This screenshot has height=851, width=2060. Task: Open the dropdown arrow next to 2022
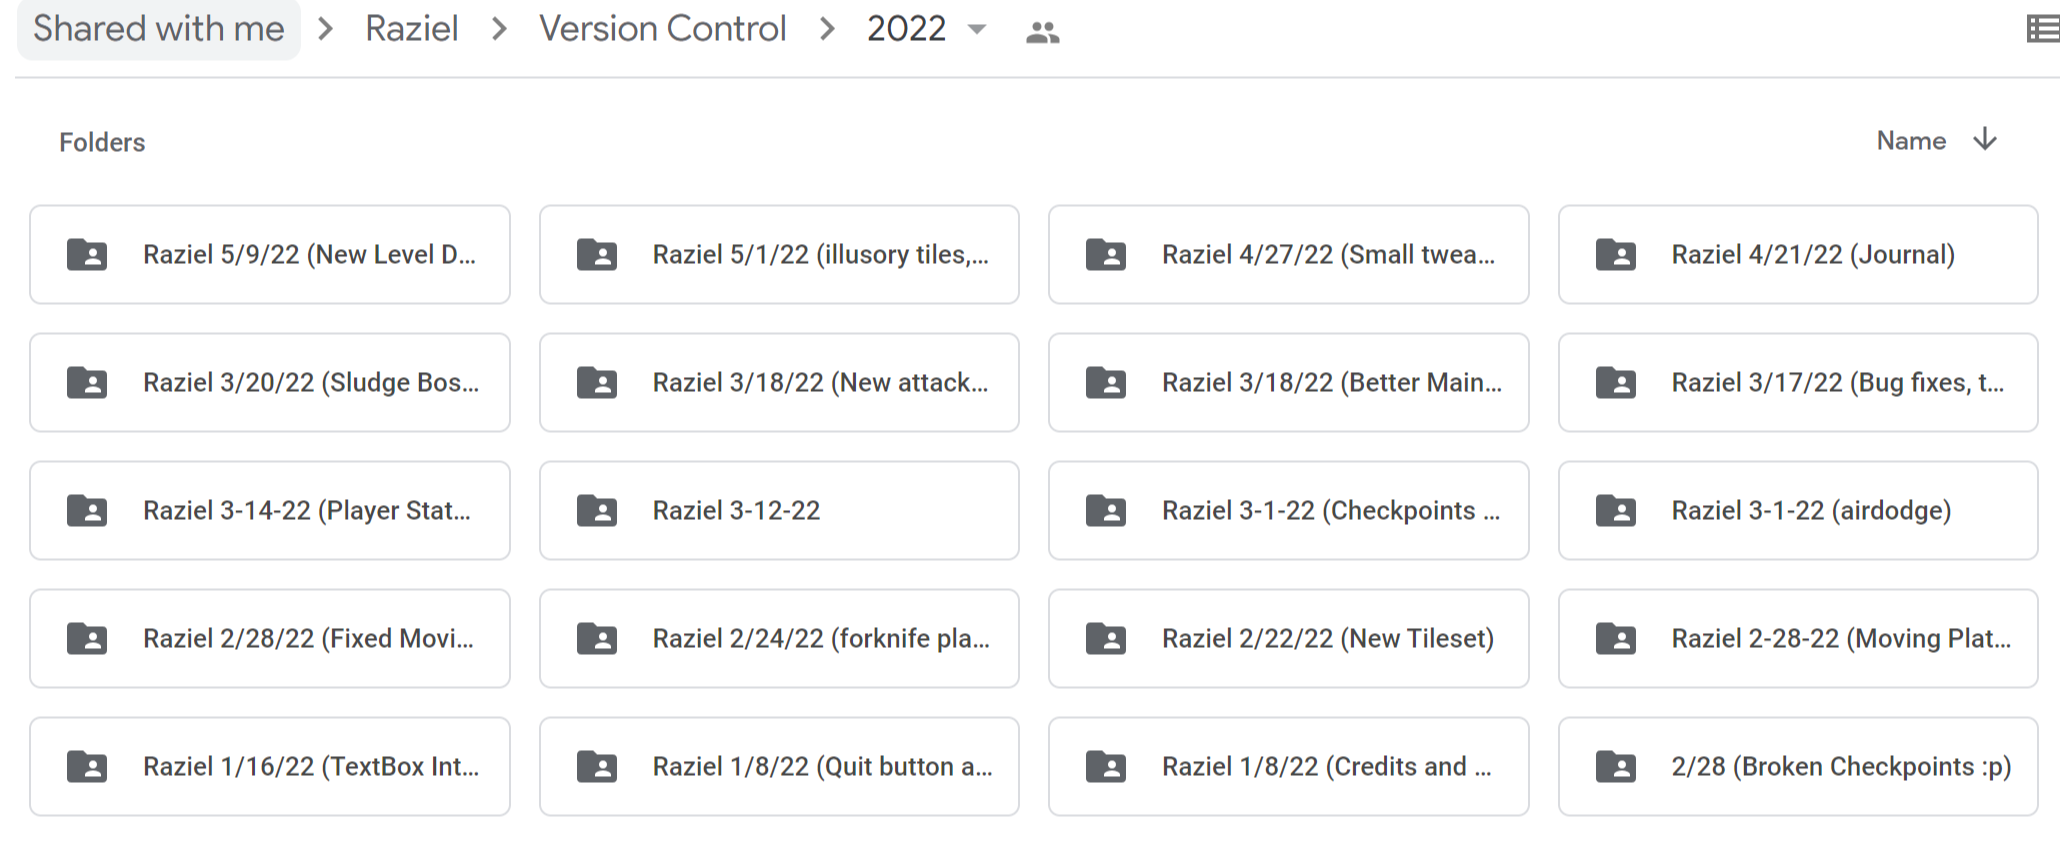pos(977,31)
